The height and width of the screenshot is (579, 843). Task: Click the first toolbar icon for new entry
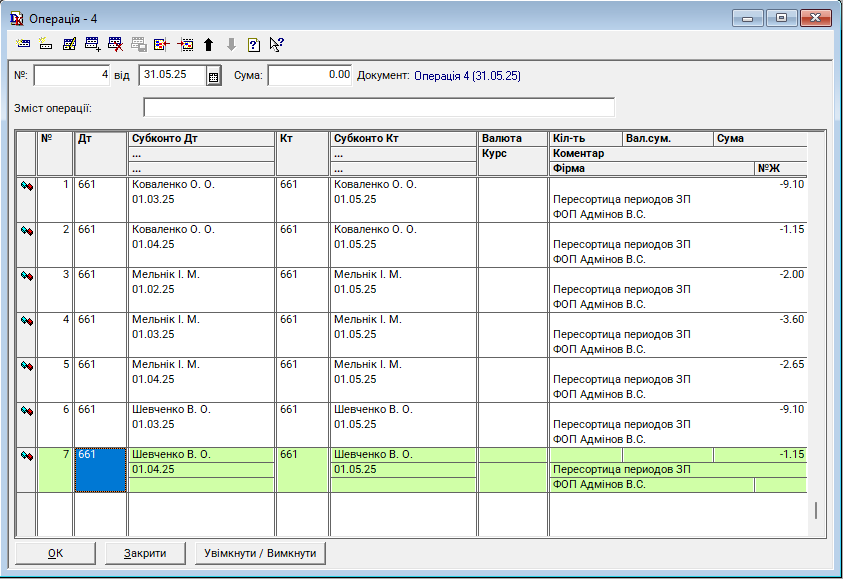(x=24, y=44)
